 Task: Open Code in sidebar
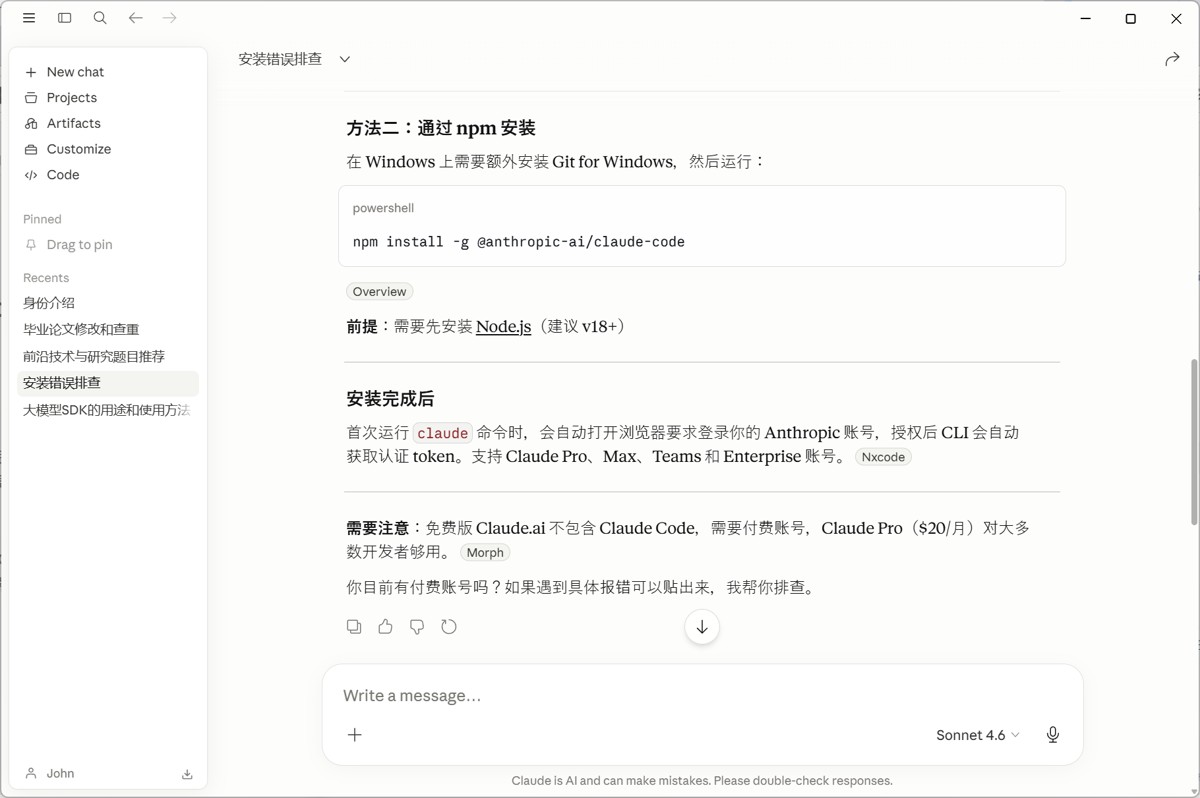coord(108,175)
